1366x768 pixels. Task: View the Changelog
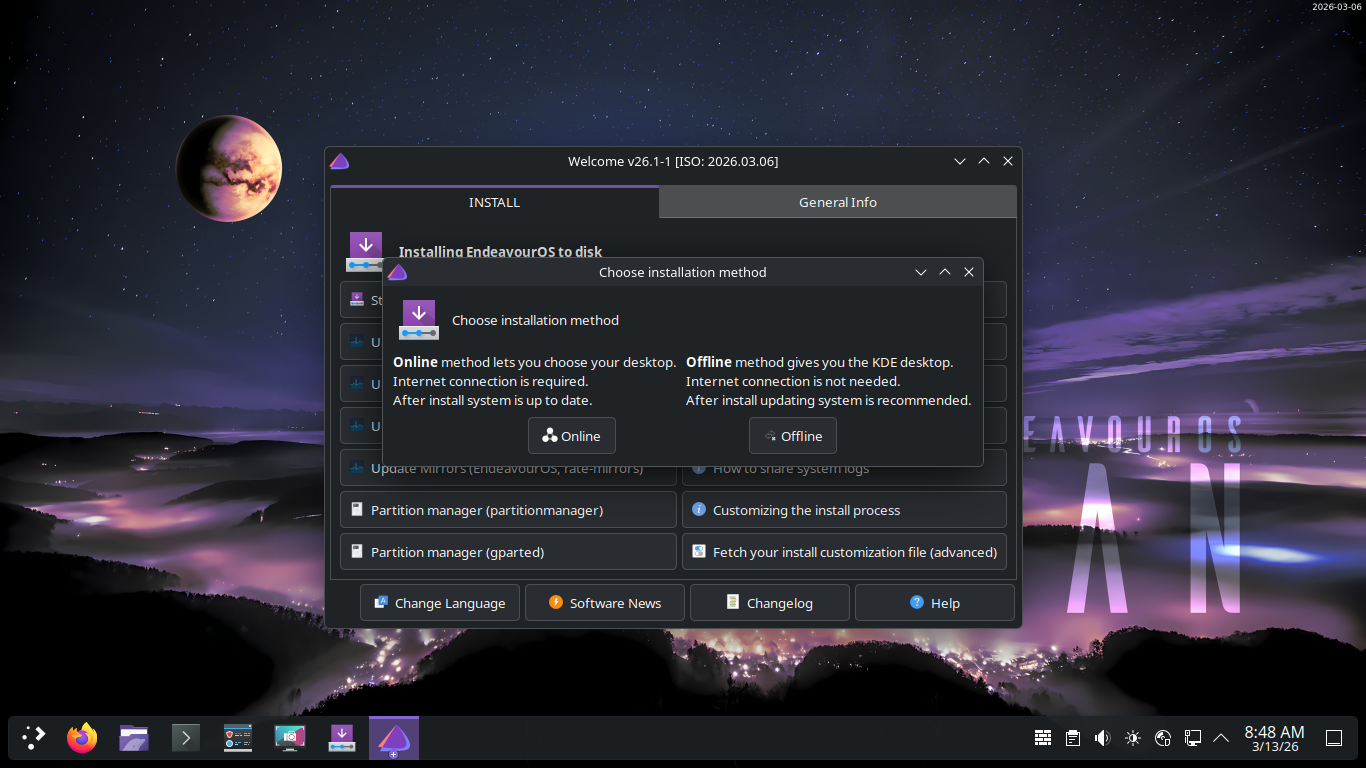(770, 603)
